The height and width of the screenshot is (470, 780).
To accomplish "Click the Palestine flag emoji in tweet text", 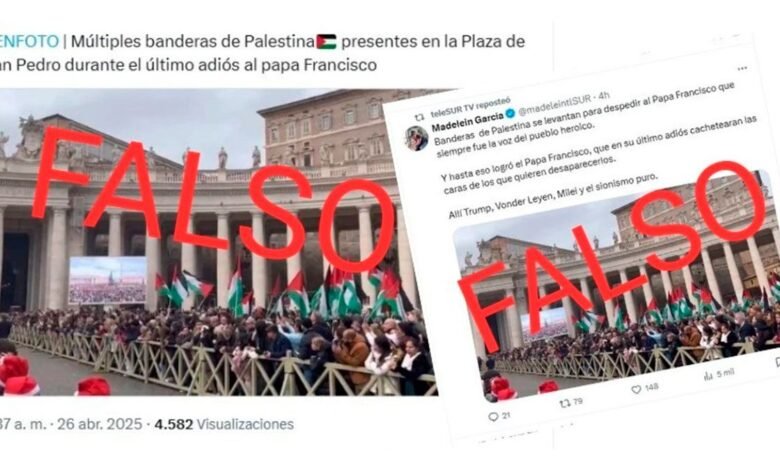I will tap(326, 41).
